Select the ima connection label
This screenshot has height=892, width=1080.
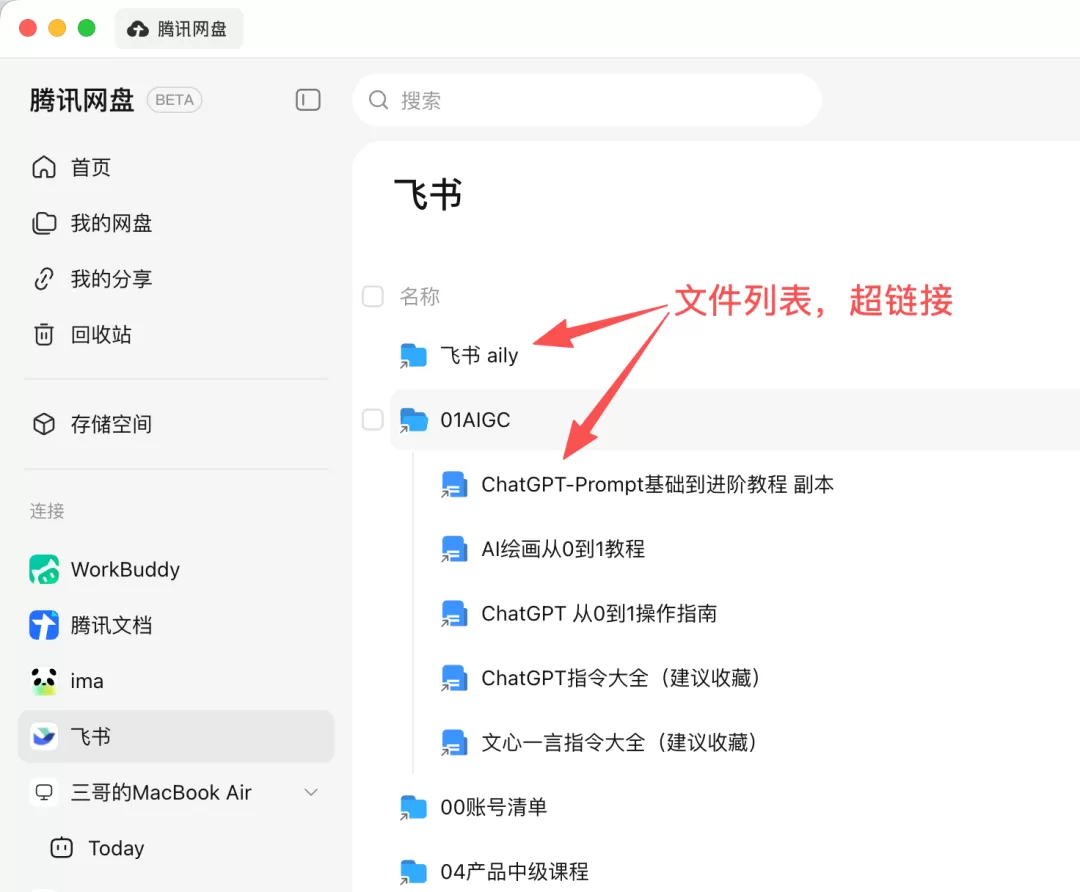pos(87,681)
